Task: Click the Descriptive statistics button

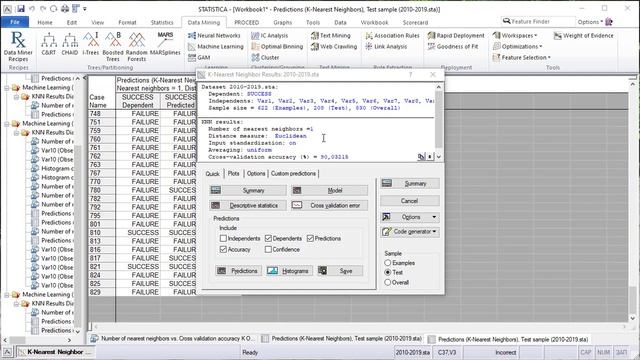Action: coord(248,205)
